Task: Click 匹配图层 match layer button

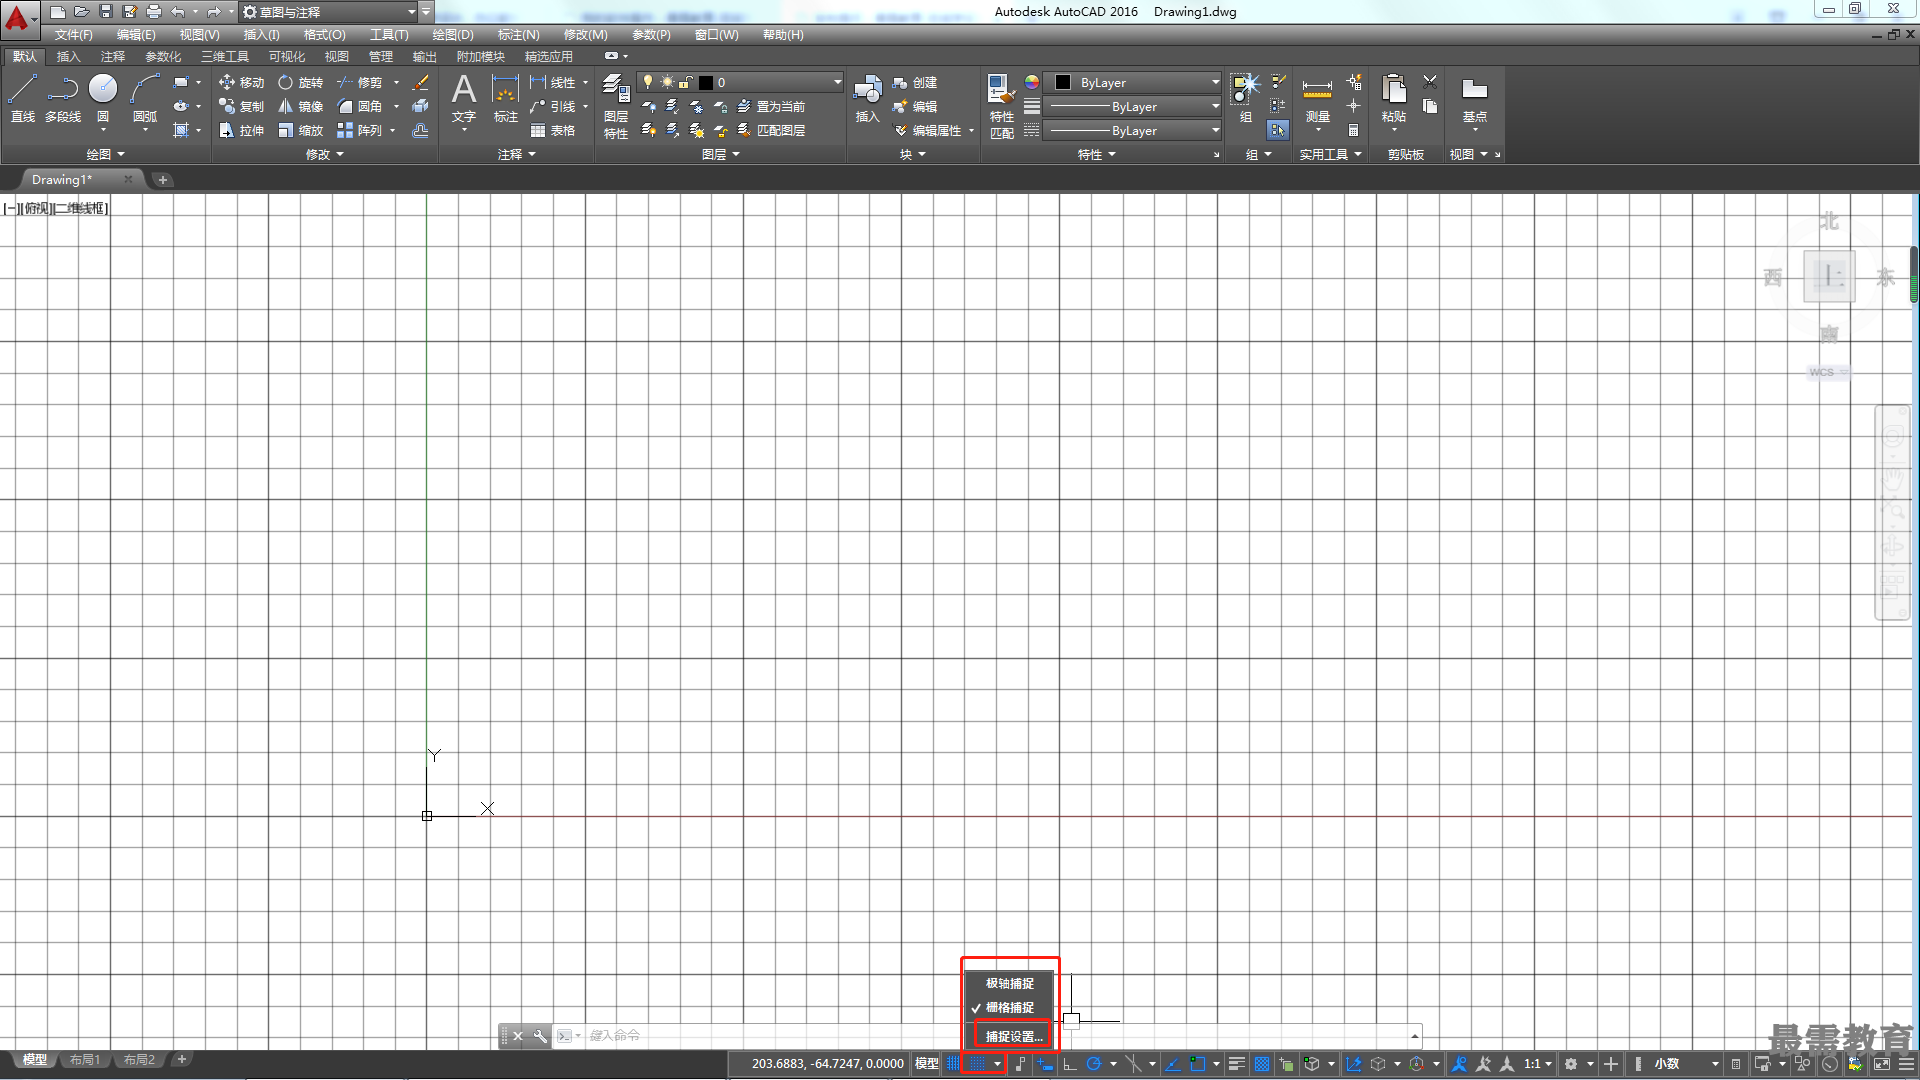Action: point(771,130)
